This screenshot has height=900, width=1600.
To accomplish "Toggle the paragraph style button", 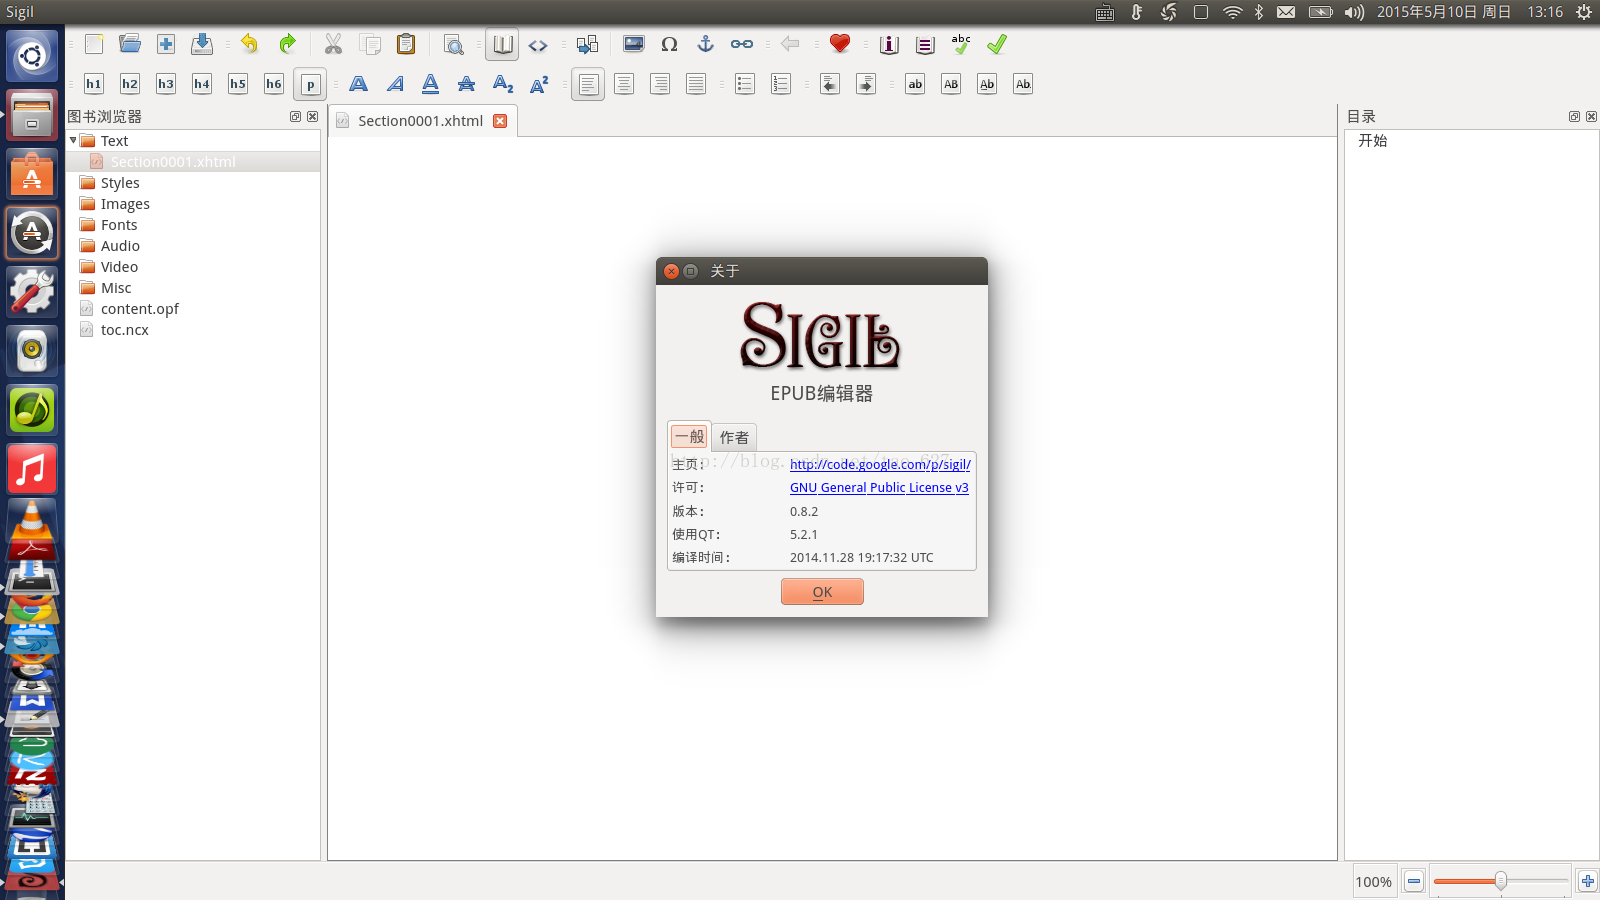I will [x=310, y=84].
